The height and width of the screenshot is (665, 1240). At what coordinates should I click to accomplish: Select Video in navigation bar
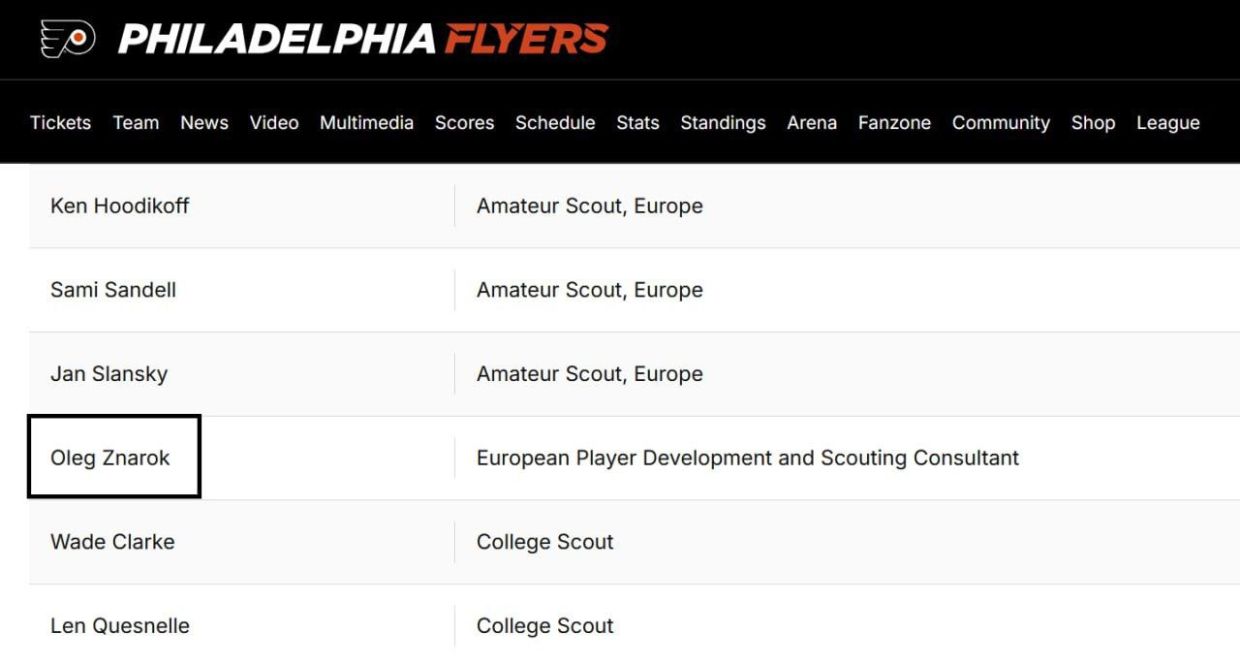(x=274, y=123)
